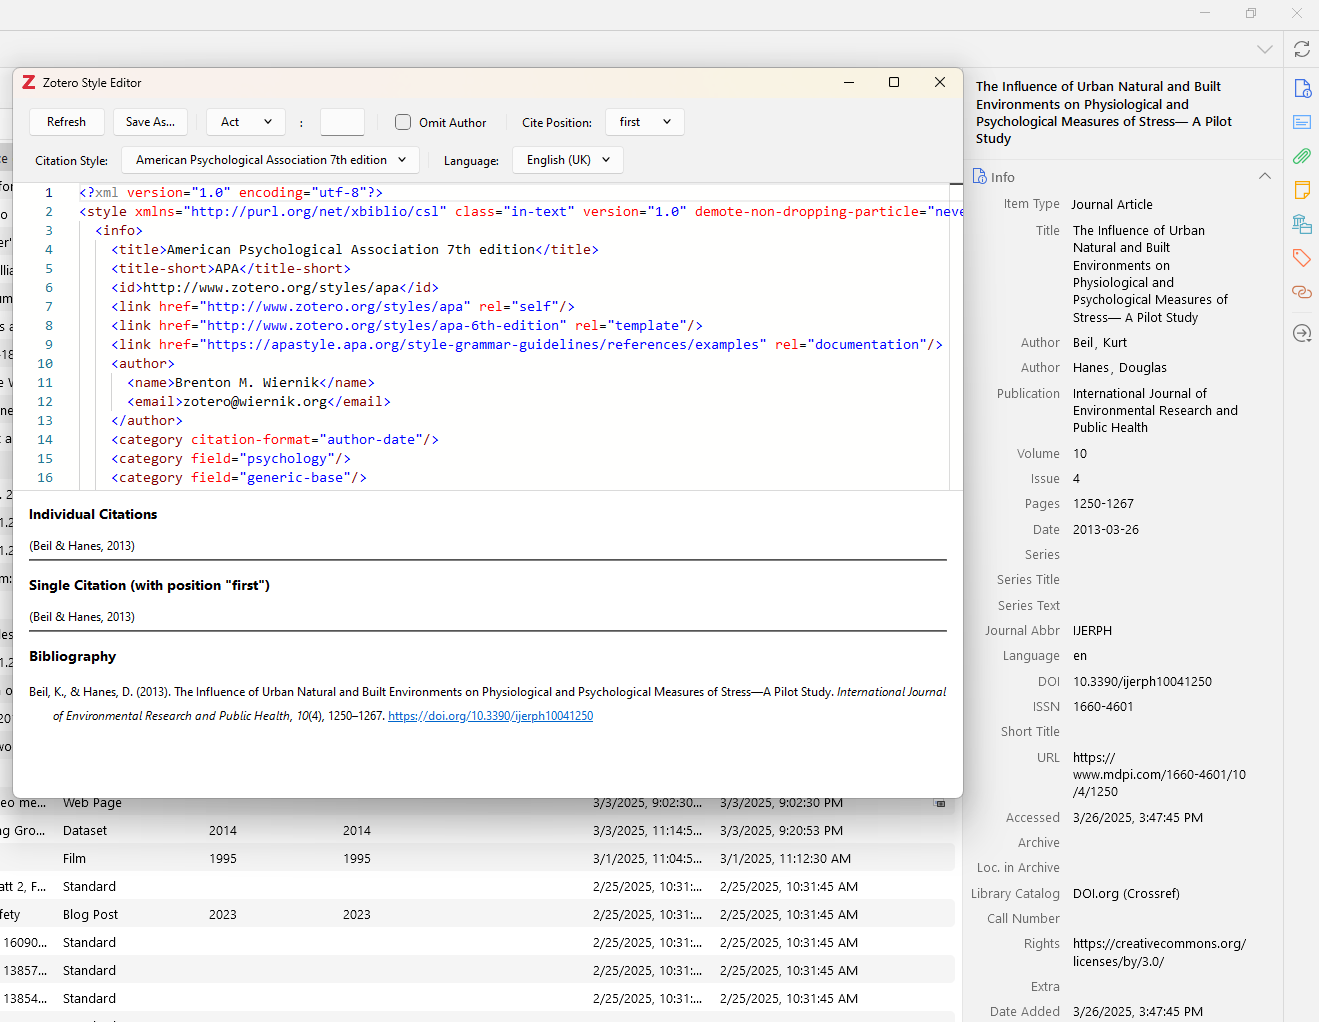Click the Zotero logo in Style Editor title

tap(29, 83)
